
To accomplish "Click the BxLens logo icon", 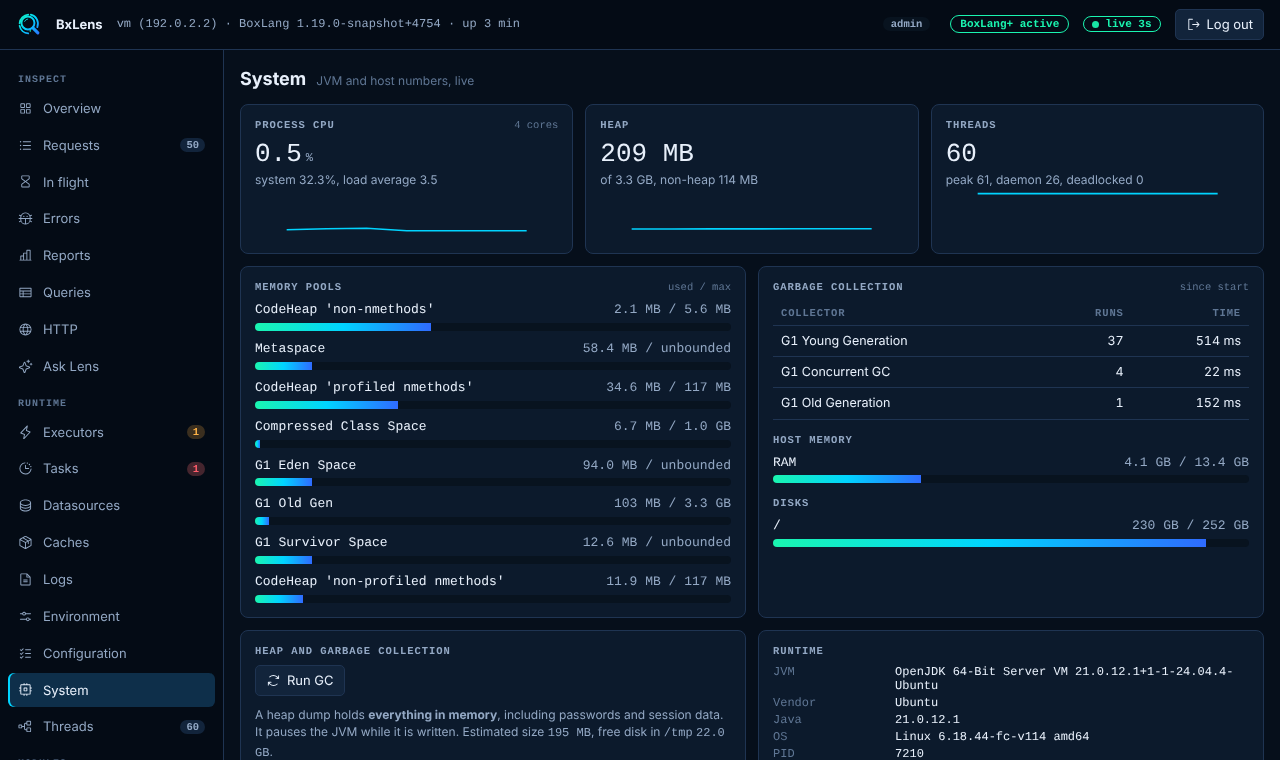I will tap(29, 24).
